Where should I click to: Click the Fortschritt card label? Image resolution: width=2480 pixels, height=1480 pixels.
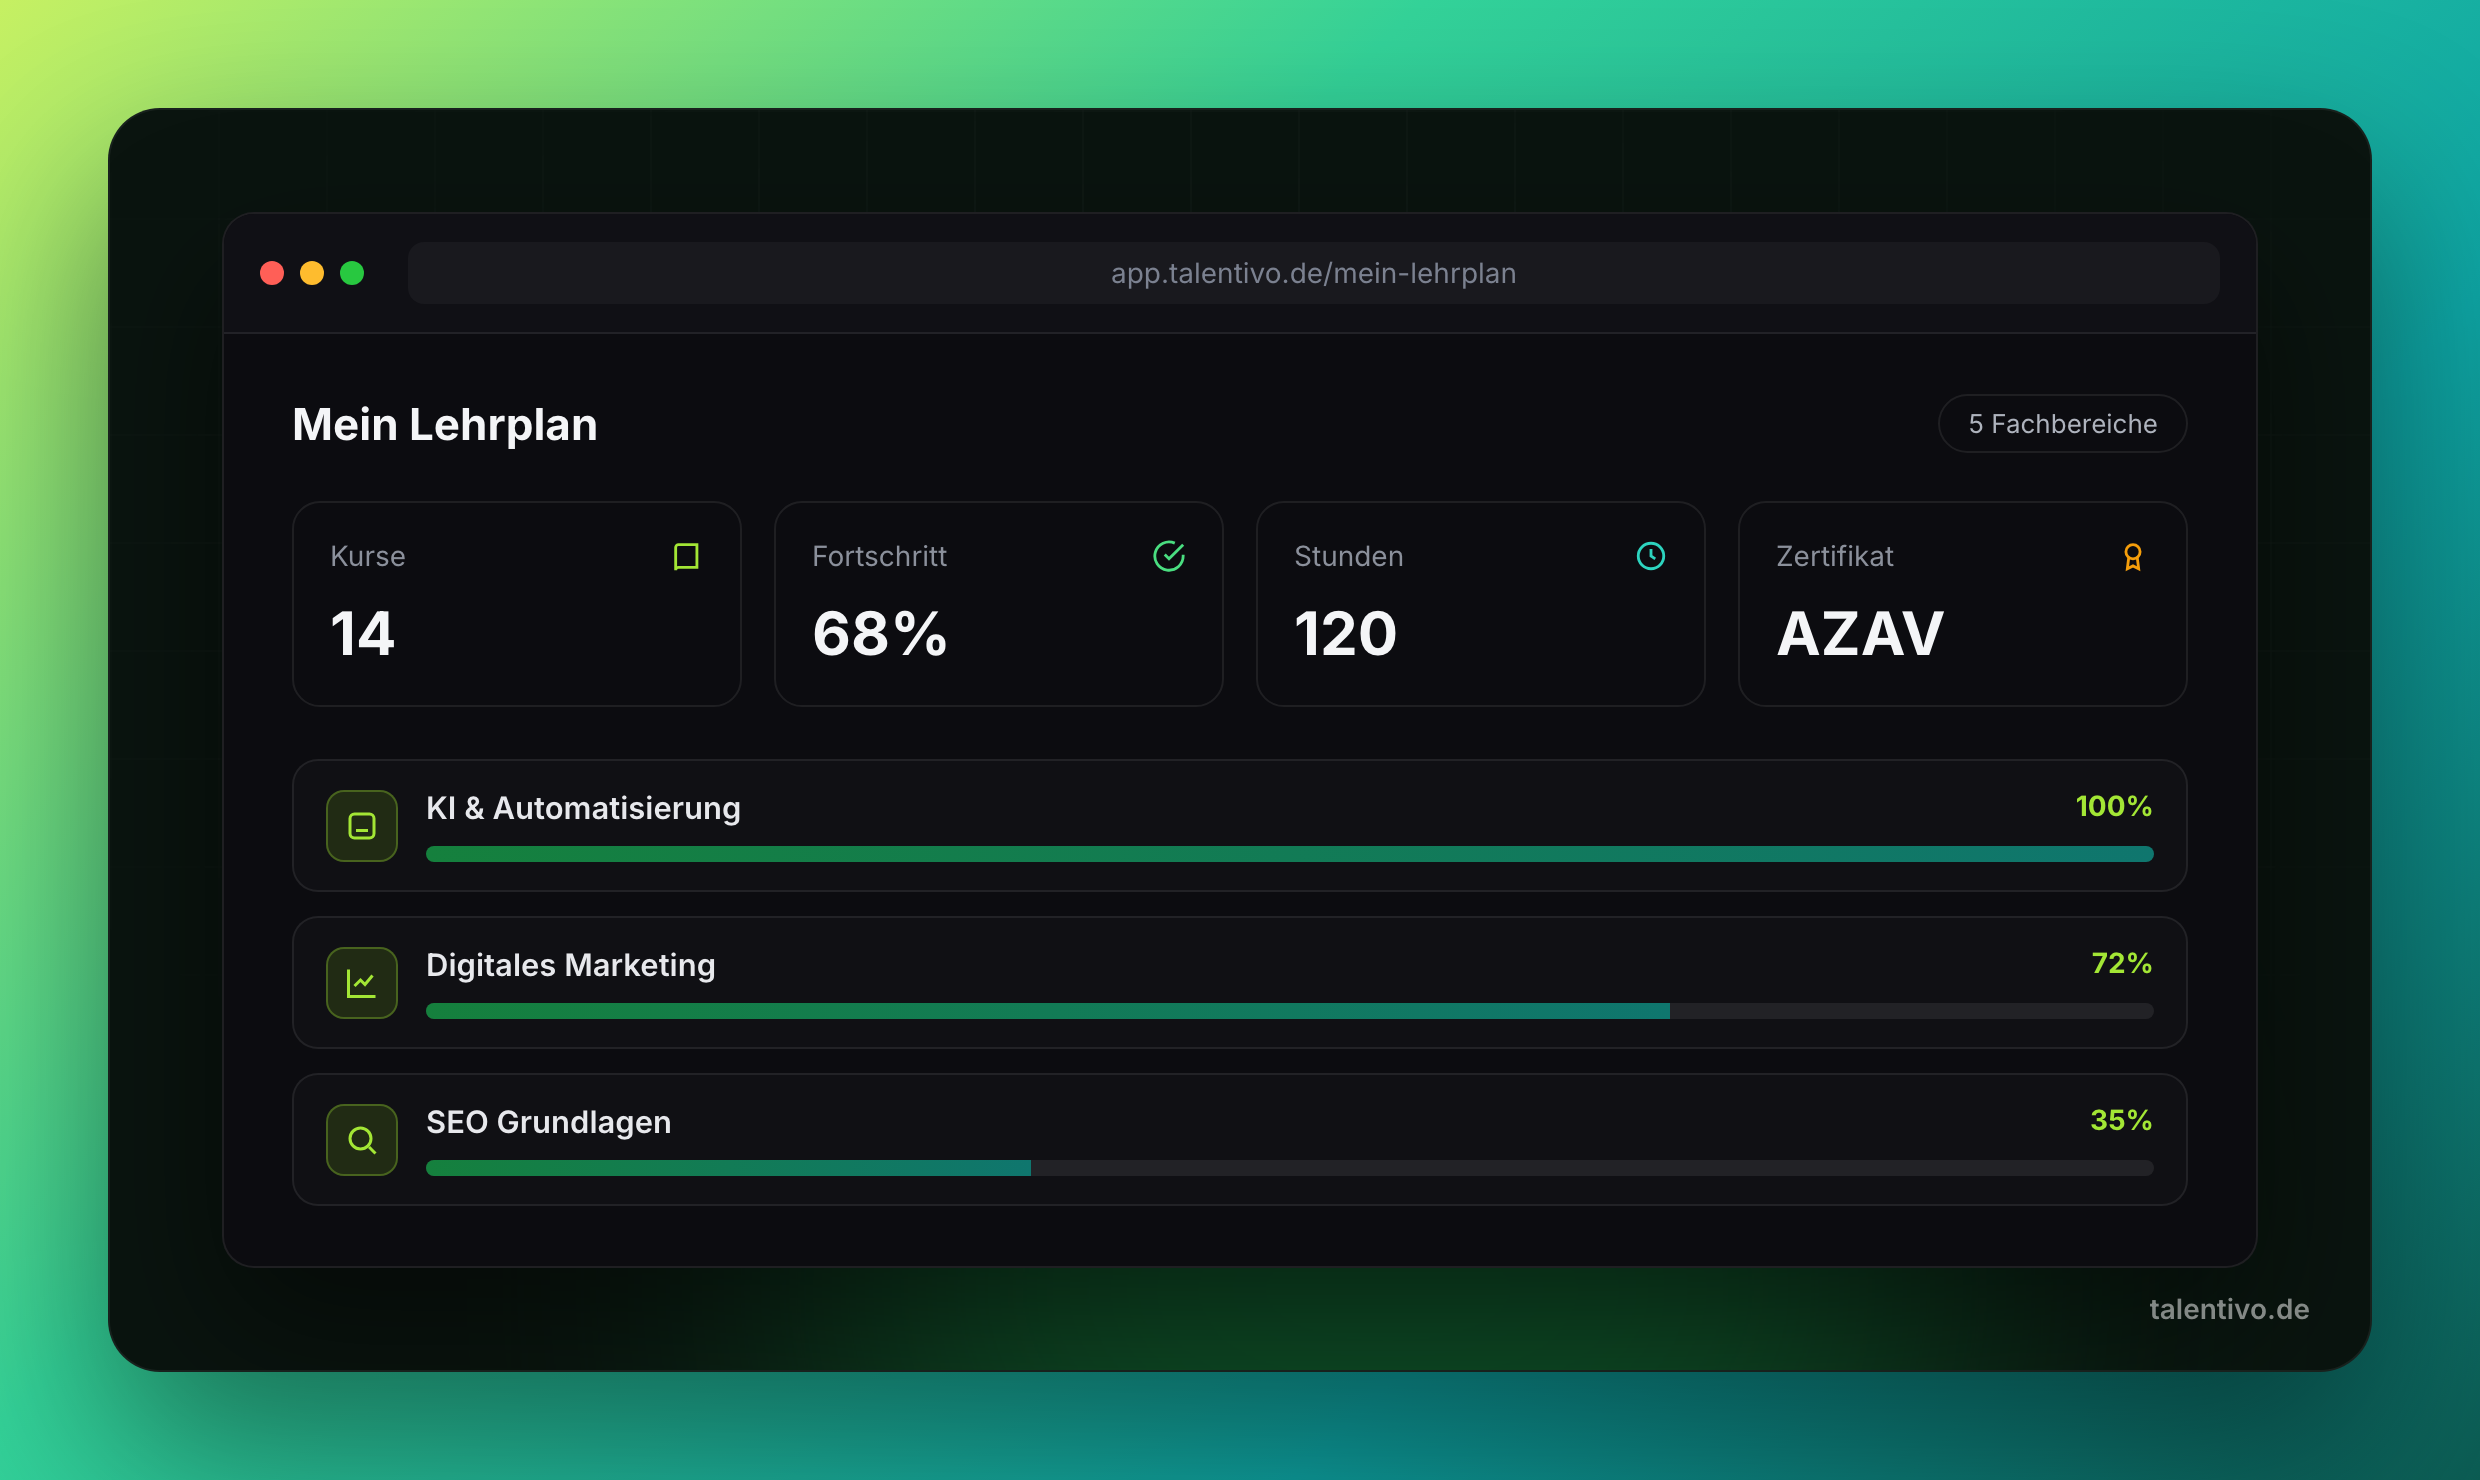(x=879, y=556)
